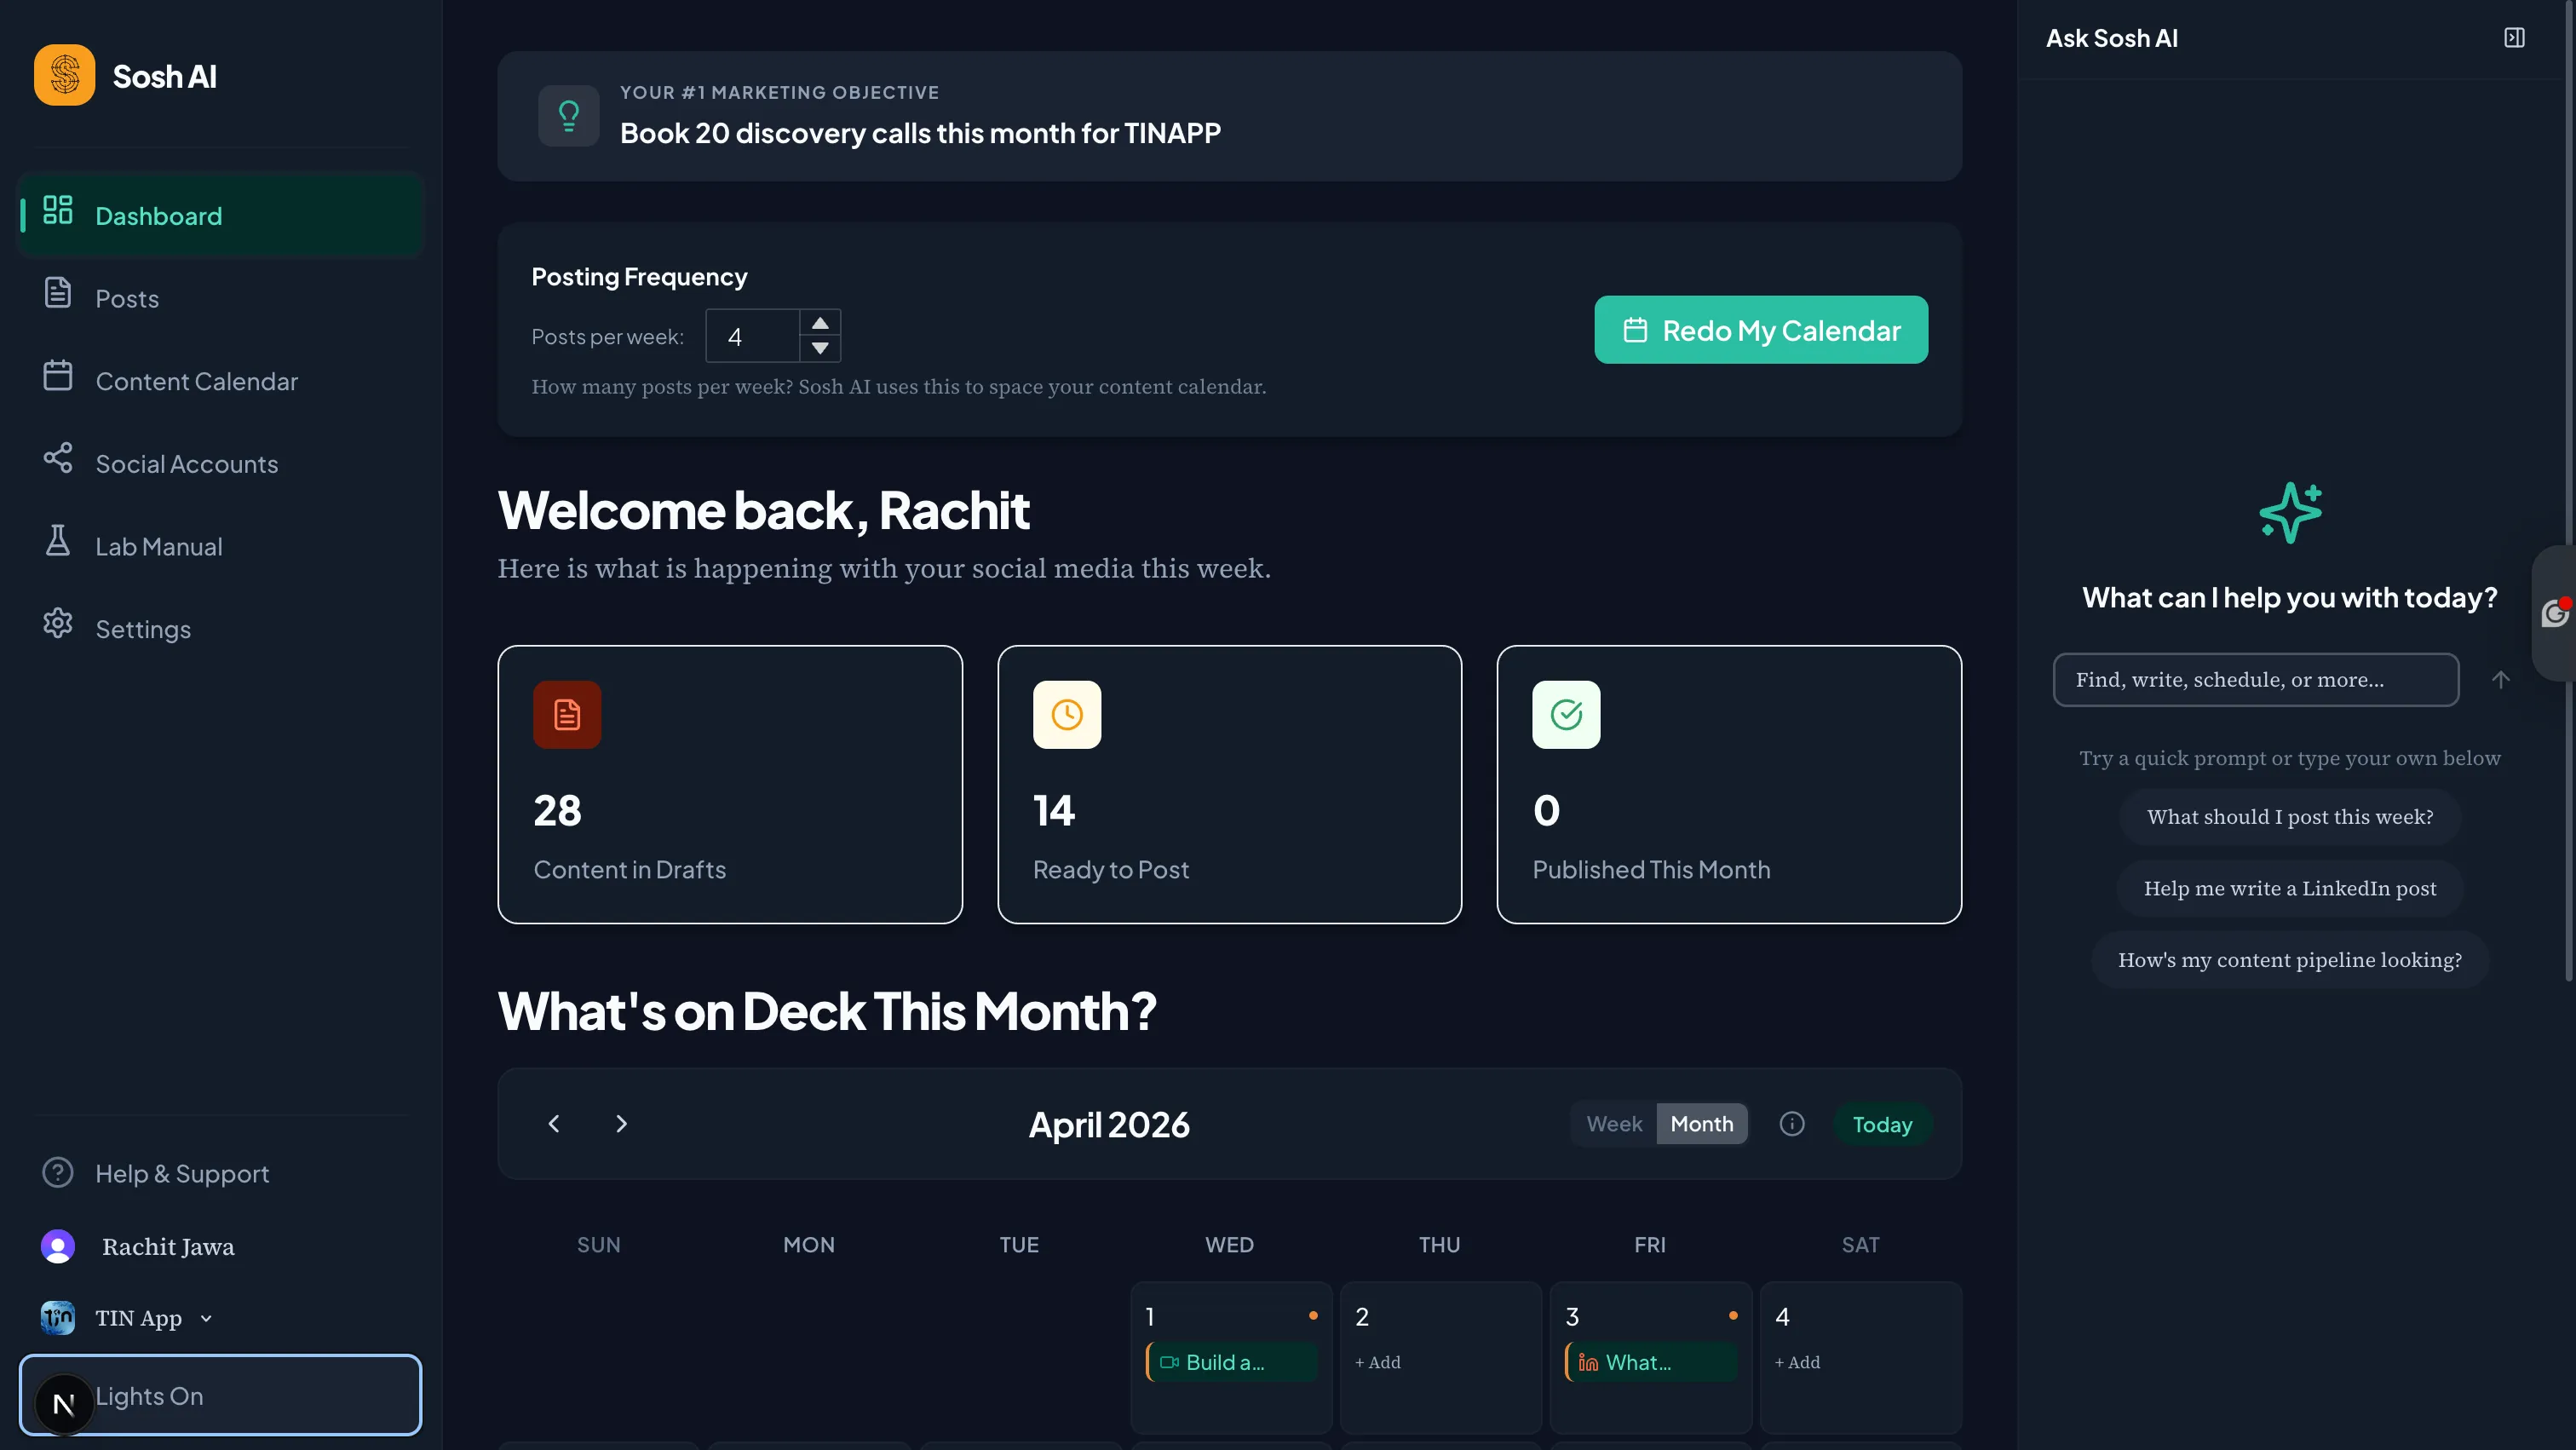Click the Social Accounts share icon
Image resolution: width=2576 pixels, height=1450 pixels.
[x=58, y=458]
